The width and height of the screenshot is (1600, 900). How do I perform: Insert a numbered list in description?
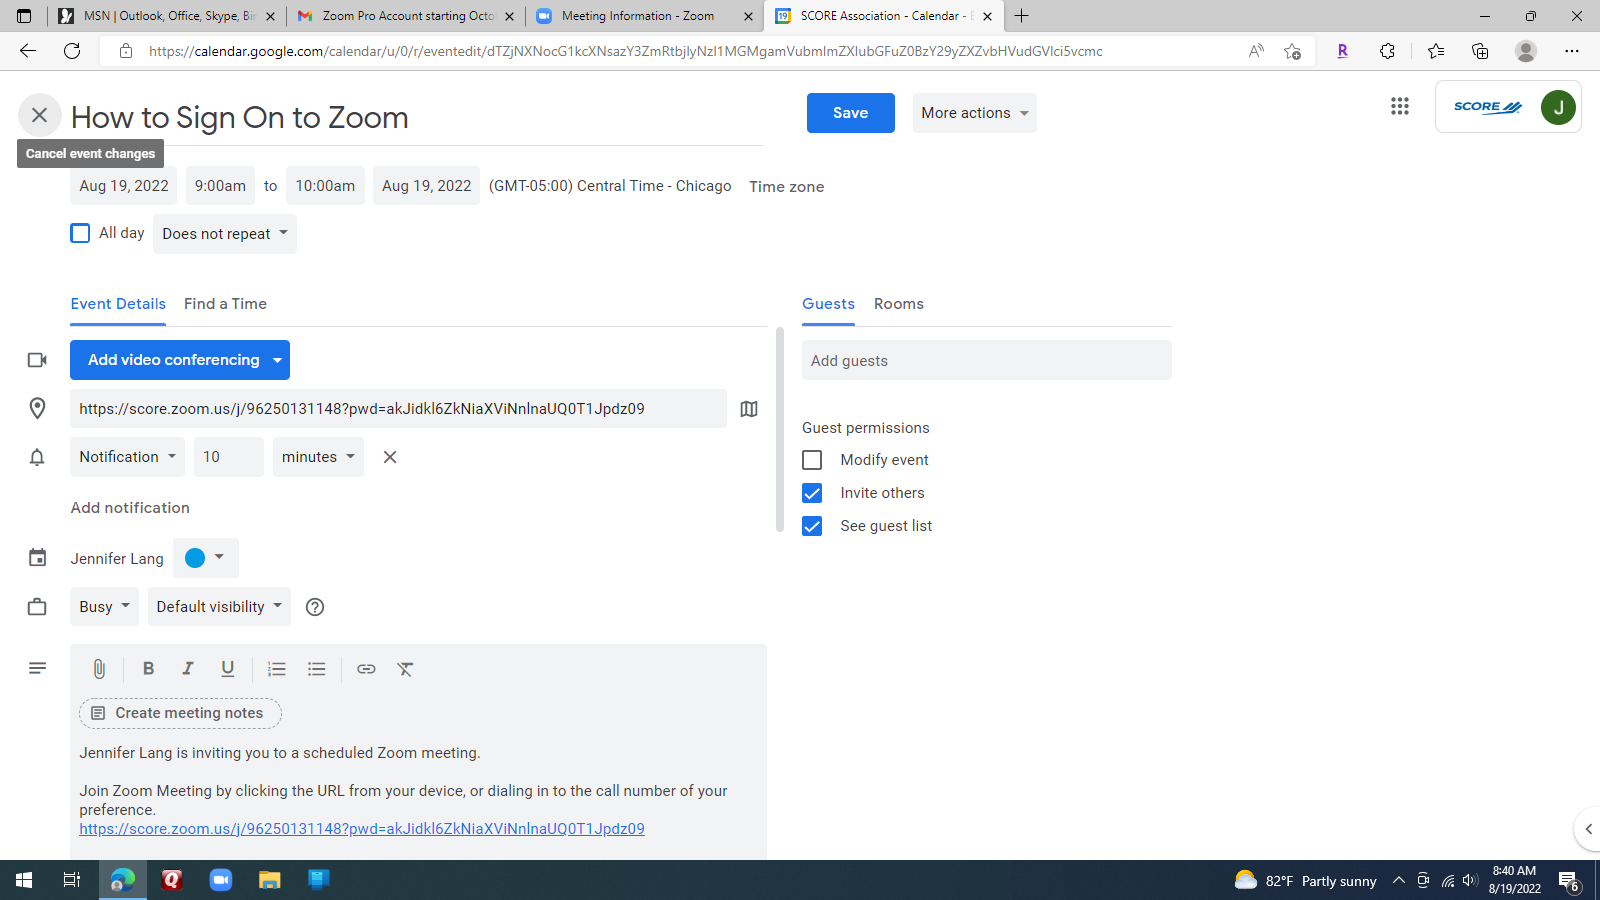click(x=277, y=669)
